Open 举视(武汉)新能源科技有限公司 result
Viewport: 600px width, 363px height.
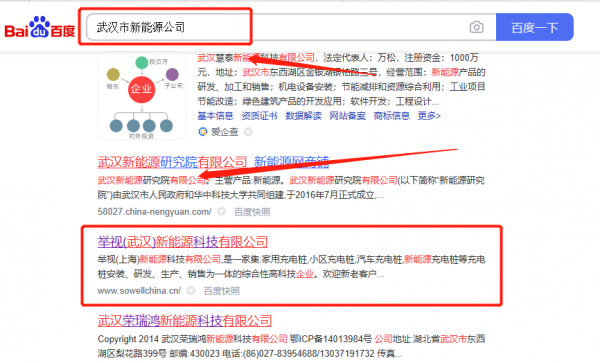[x=183, y=242]
